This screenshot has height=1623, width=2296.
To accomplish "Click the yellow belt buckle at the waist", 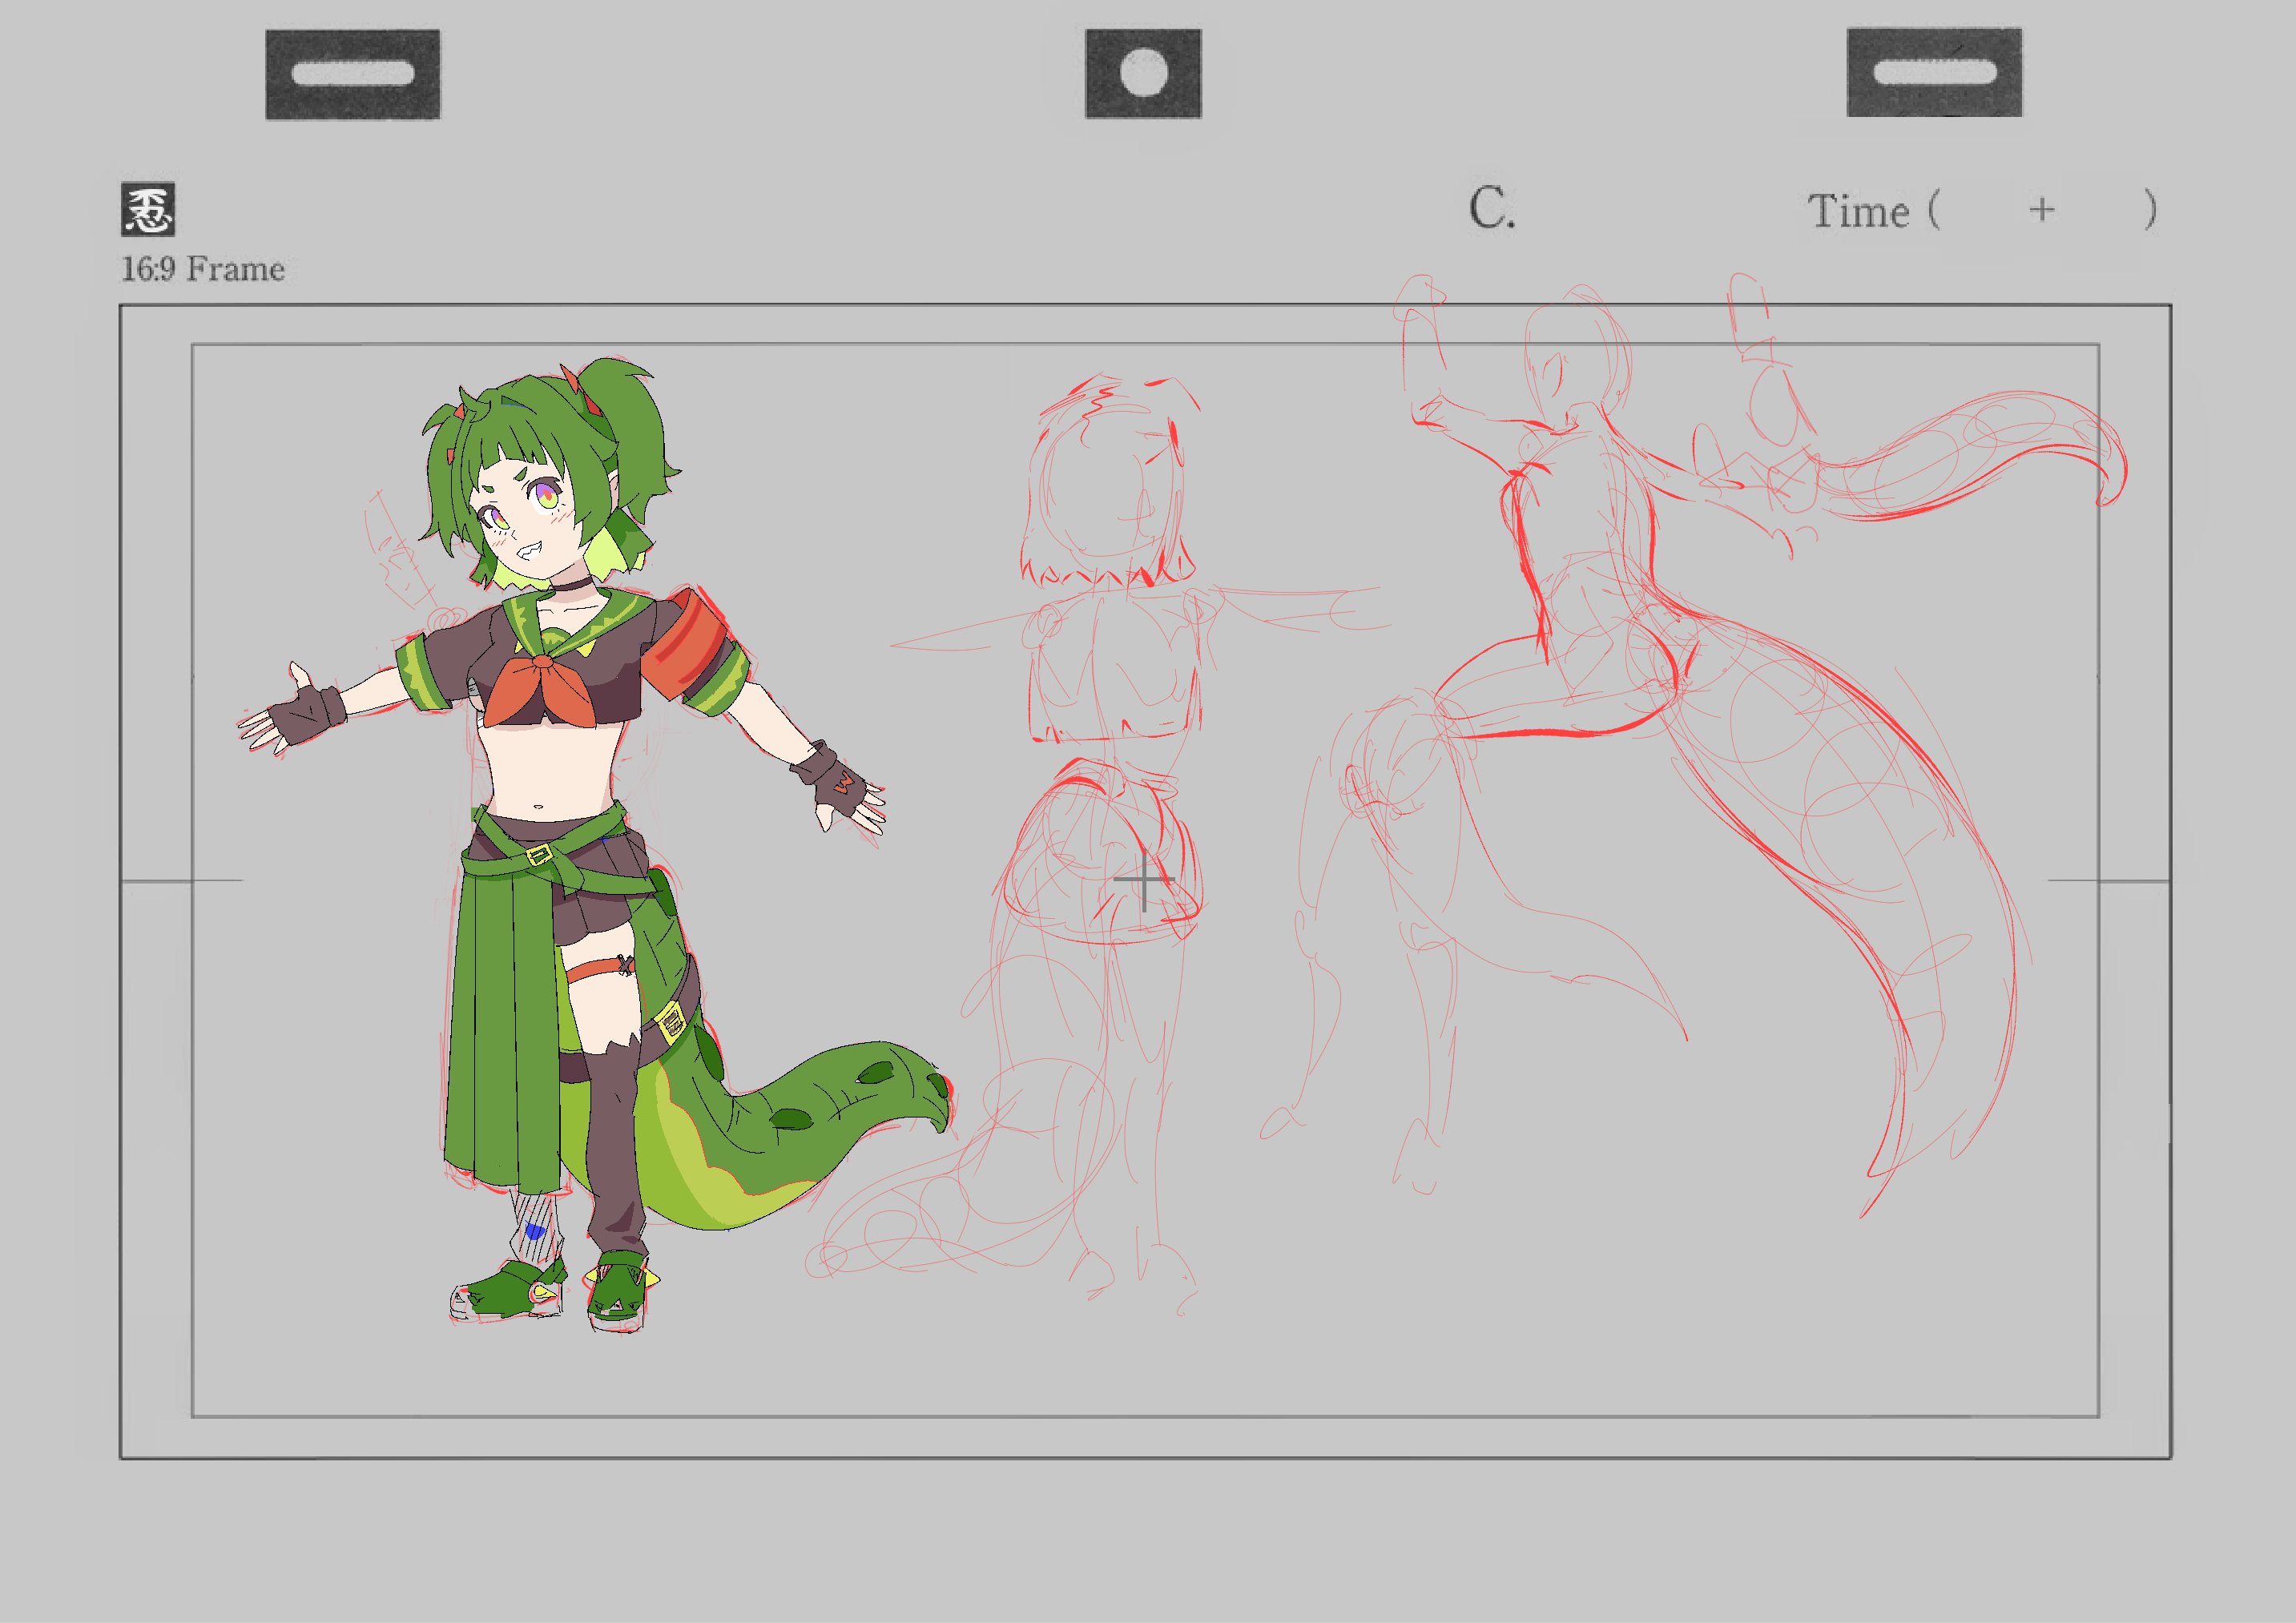I will (540, 854).
